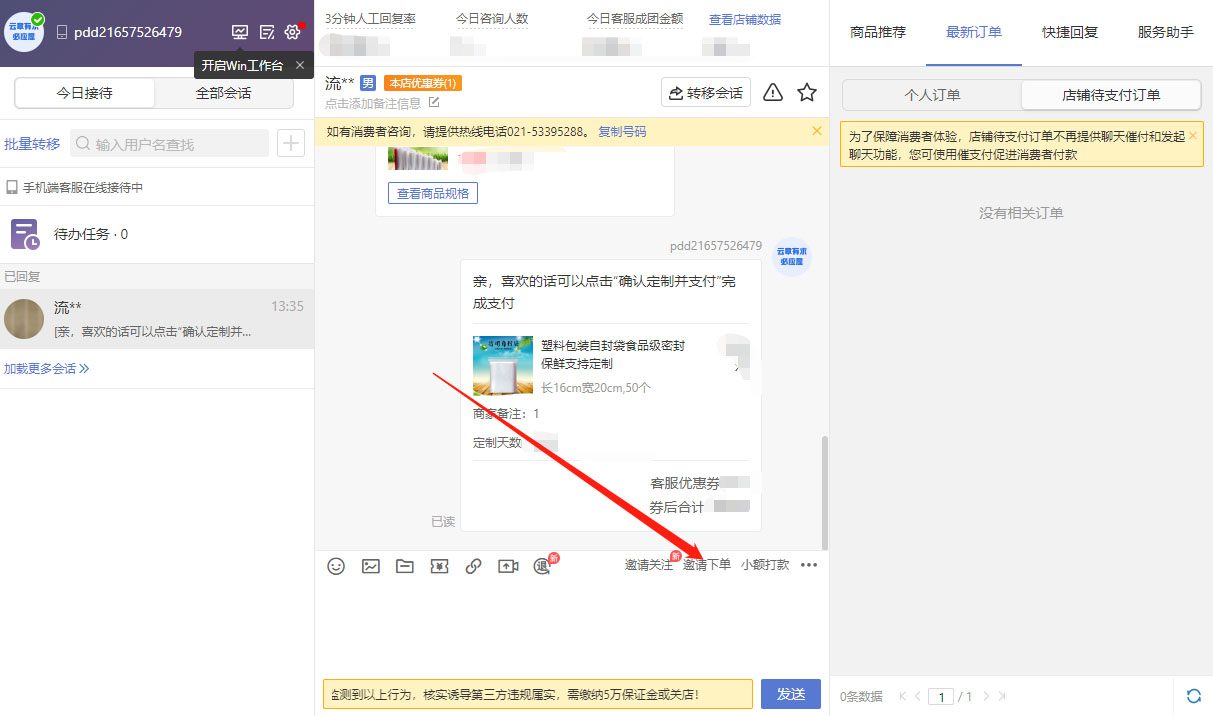The height and width of the screenshot is (716, 1213).
Task: Open the settings gear in the purple header
Action: pyautogui.click(x=292, y=32)
